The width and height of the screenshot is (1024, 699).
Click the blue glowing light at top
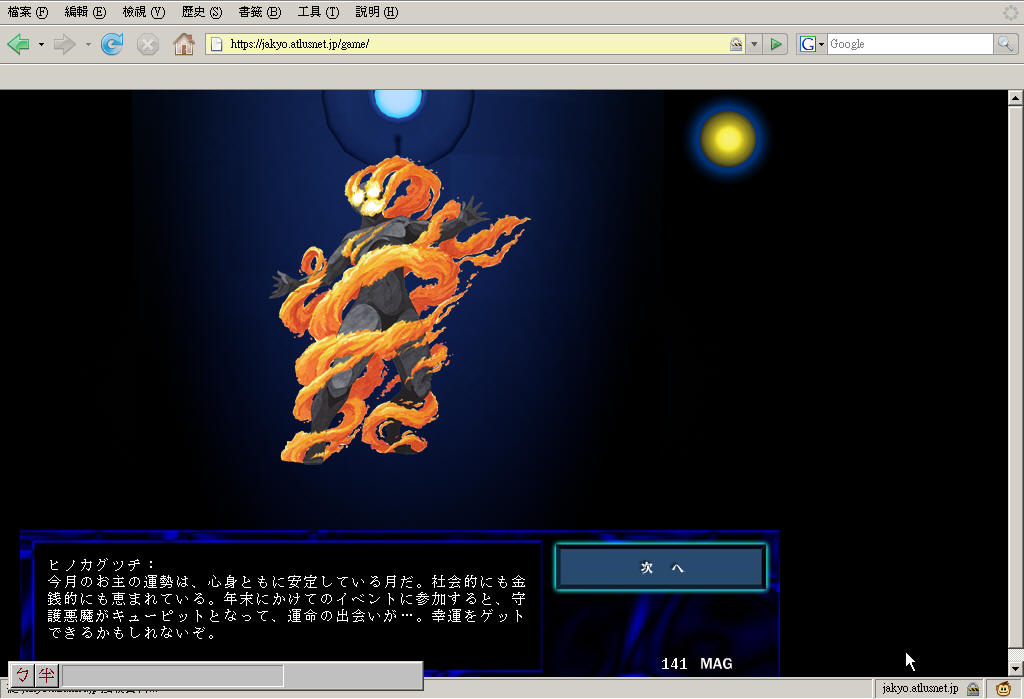tap(398, 103)
